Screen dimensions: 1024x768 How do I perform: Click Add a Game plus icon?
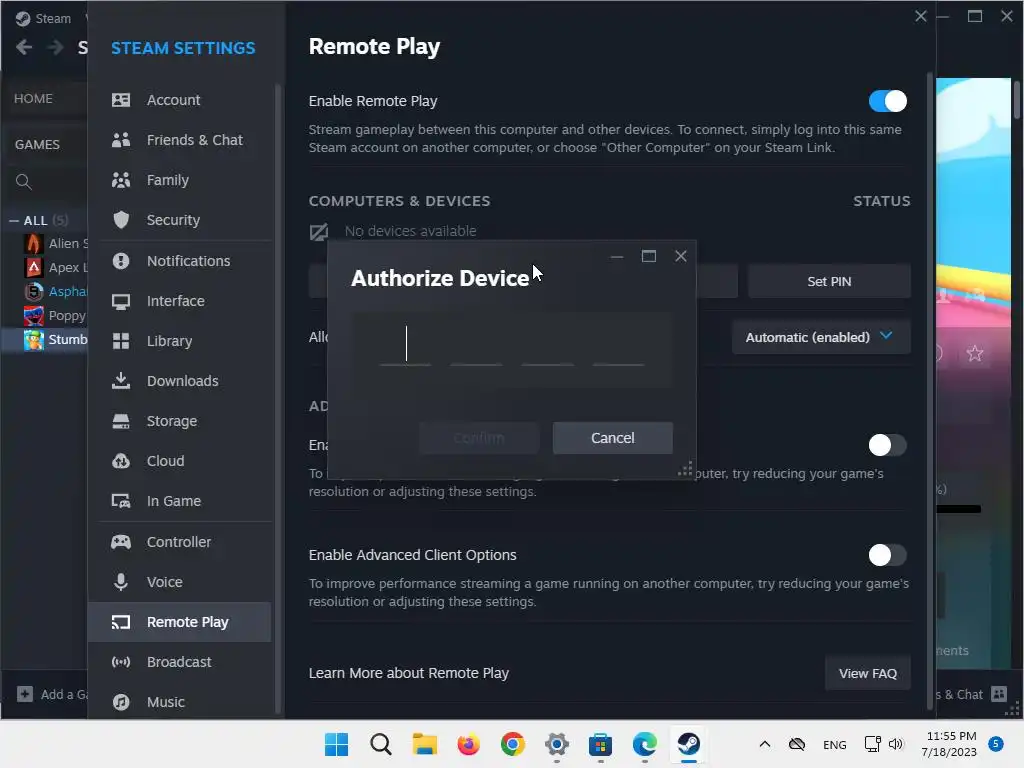coord(25,694)
